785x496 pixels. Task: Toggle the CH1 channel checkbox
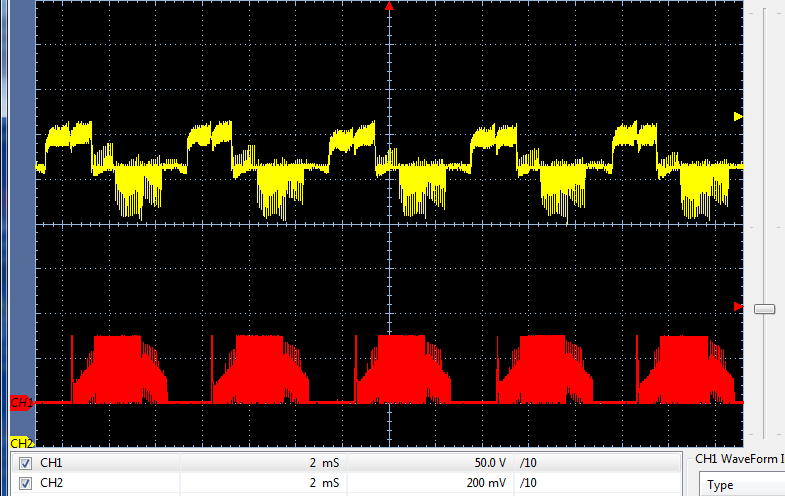pyautogui.click(x=25, y=463)
